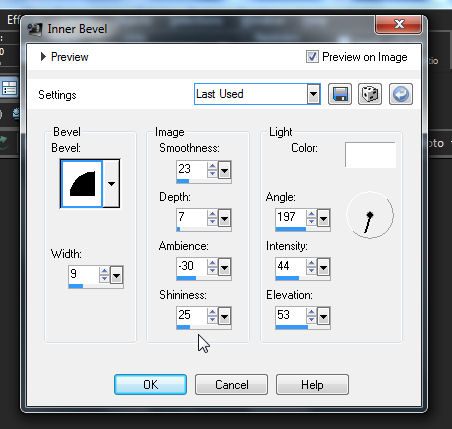Open the Bevel shape dropdown arrow

(111, 183)
